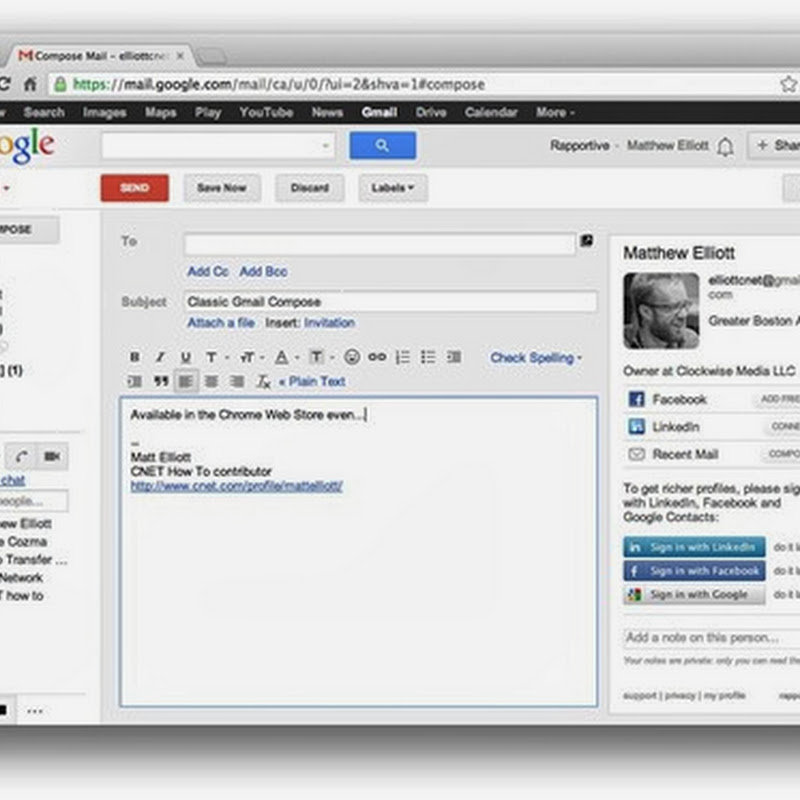Click Sign in with Google

tap(694, 594)
